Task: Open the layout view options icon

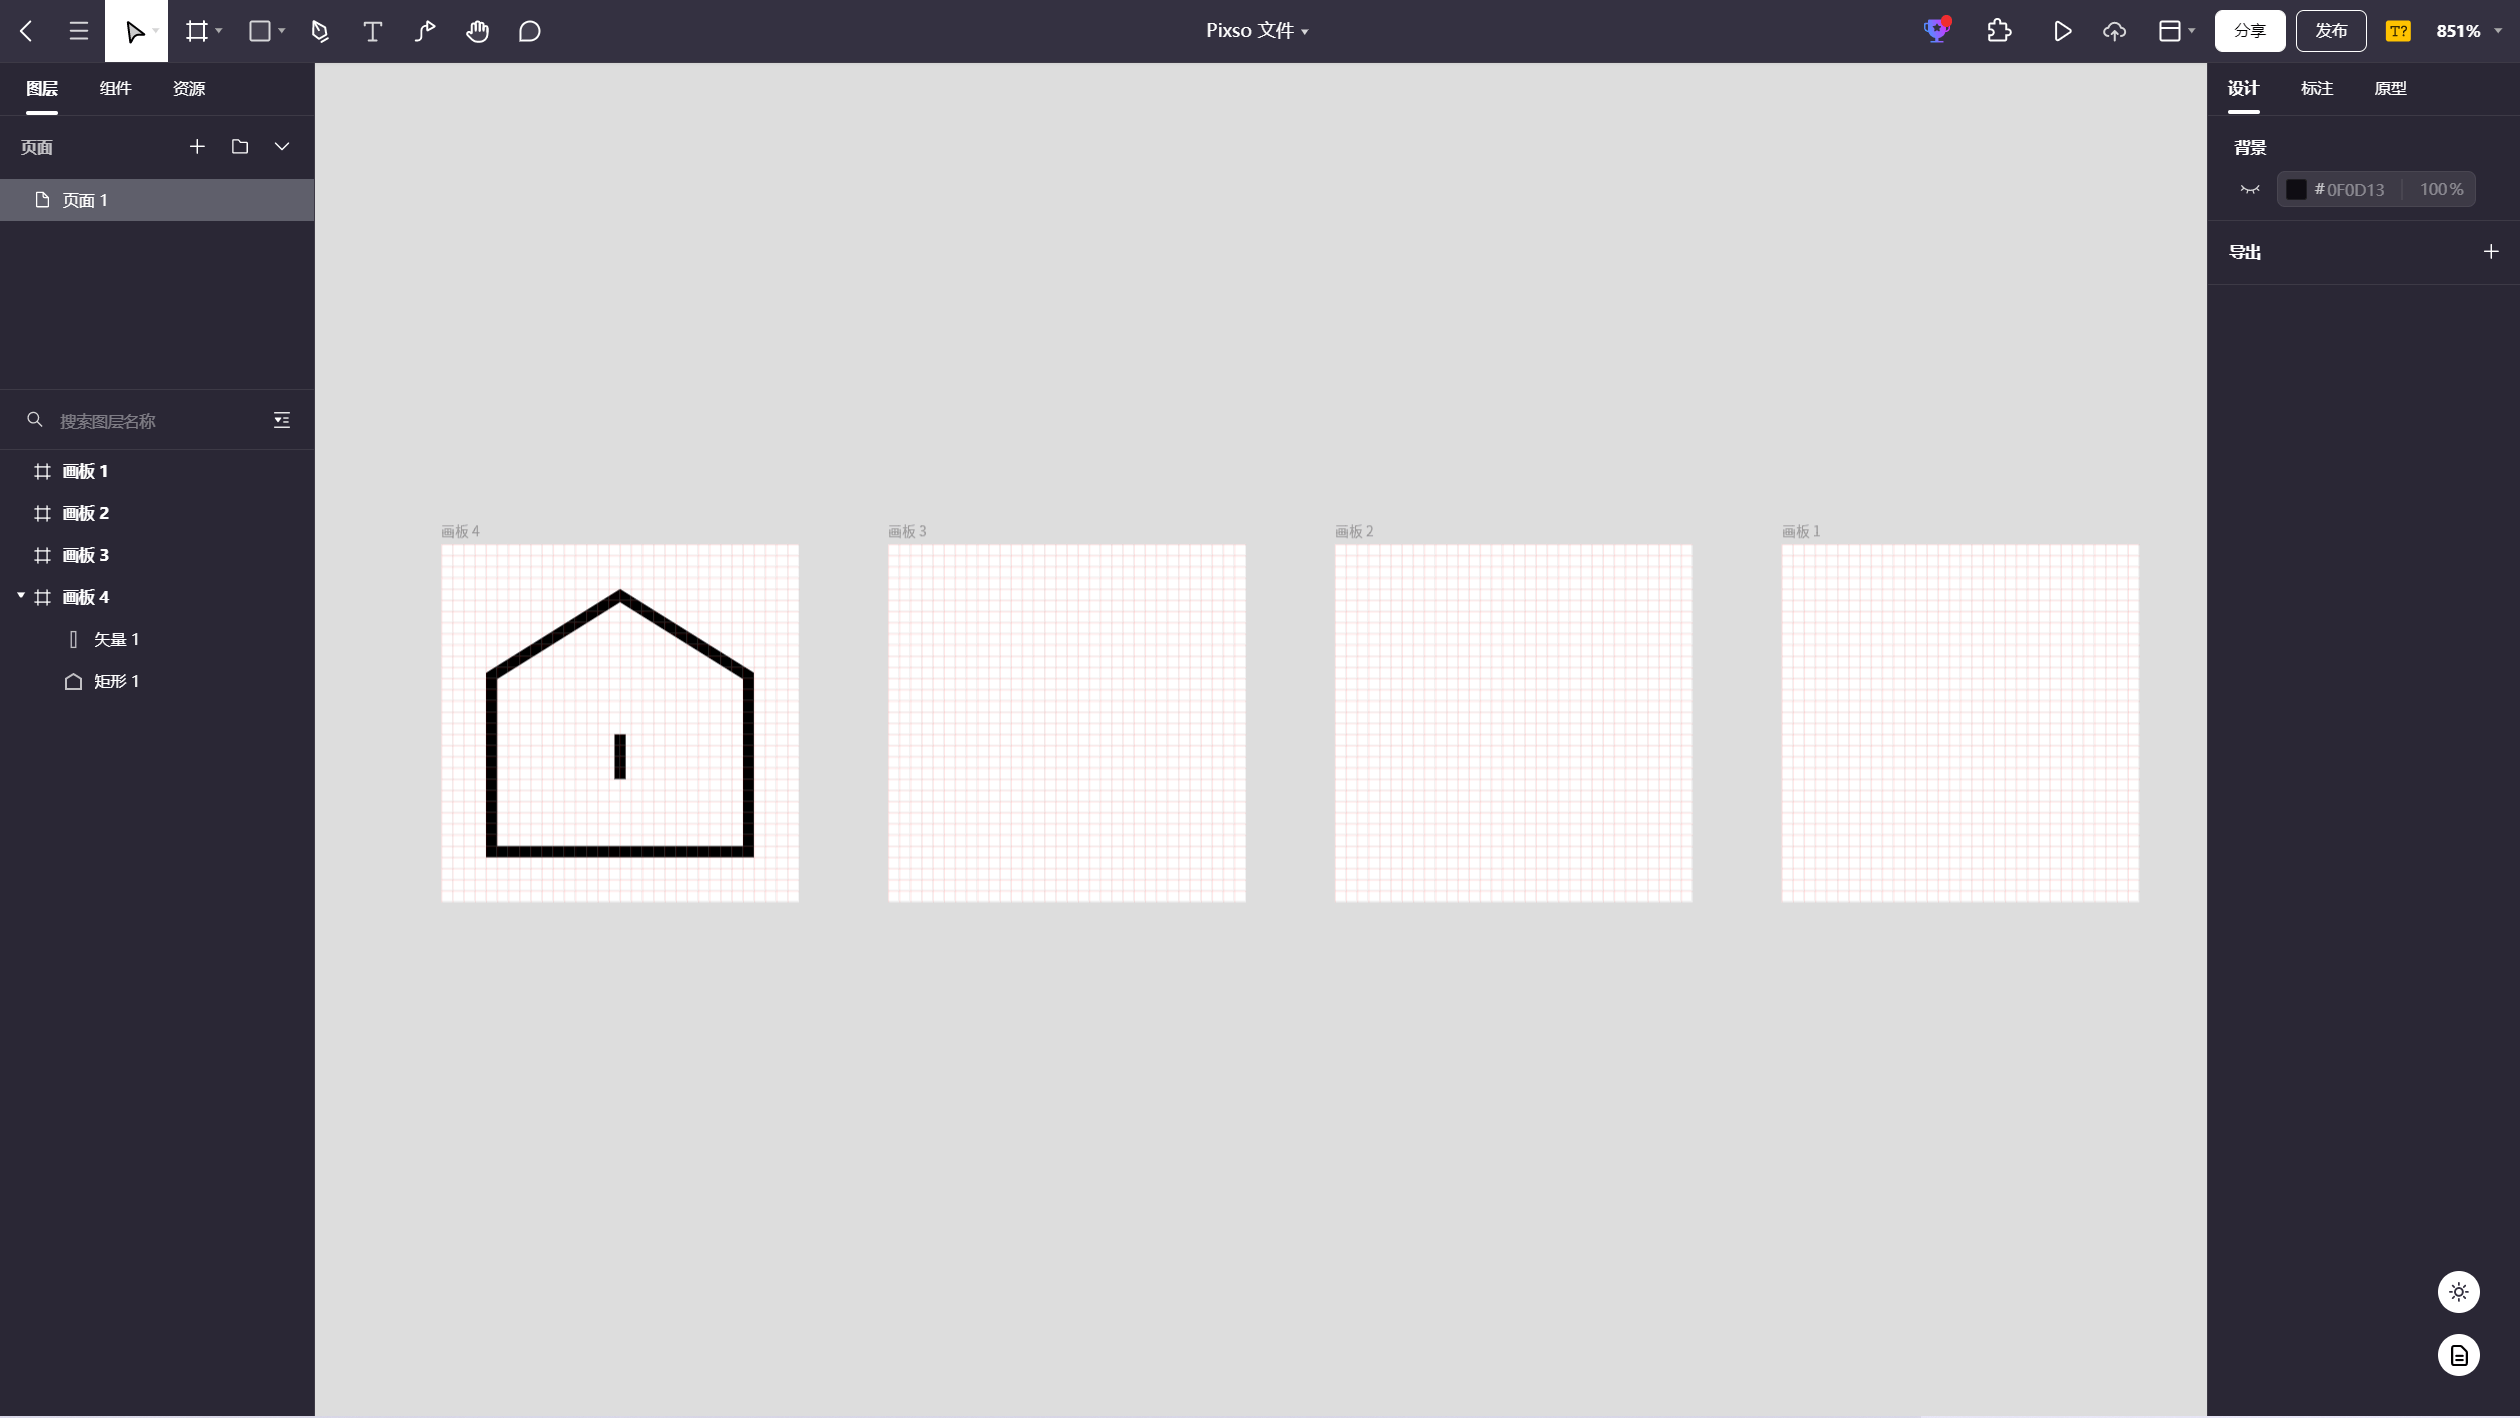Action: point(2169,31)
